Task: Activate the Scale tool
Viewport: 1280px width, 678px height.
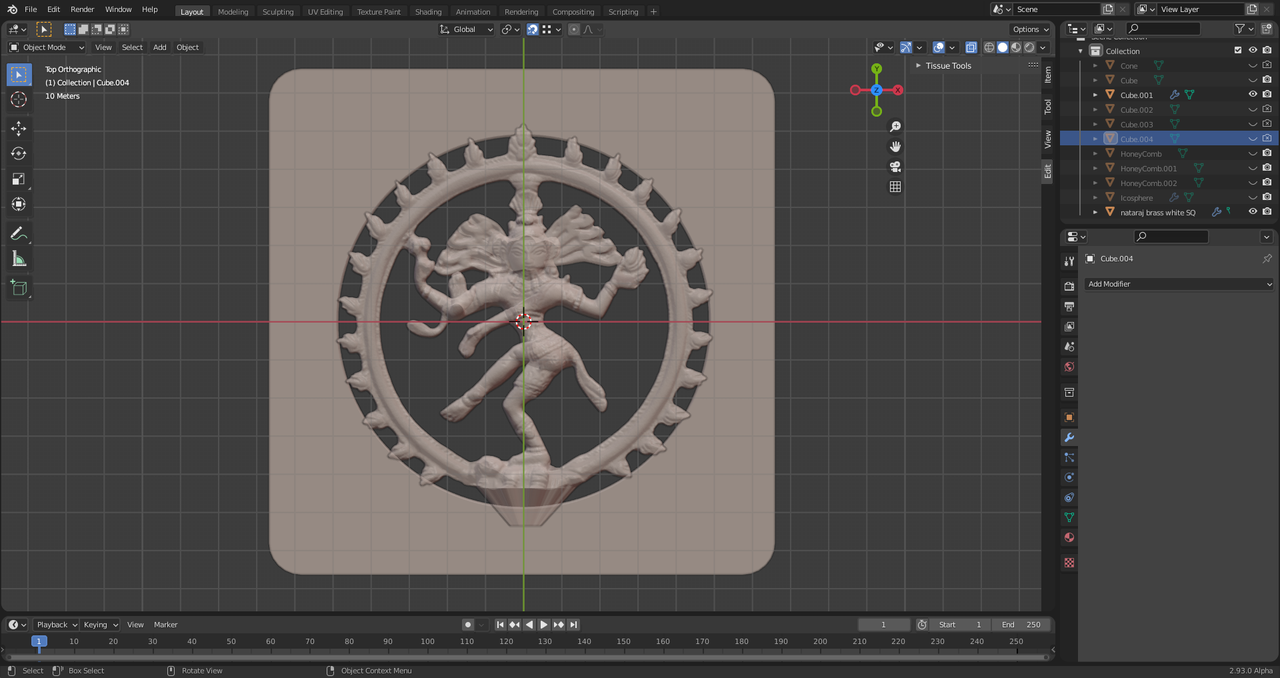Action: pyautogui.click(x=19, y=179)
